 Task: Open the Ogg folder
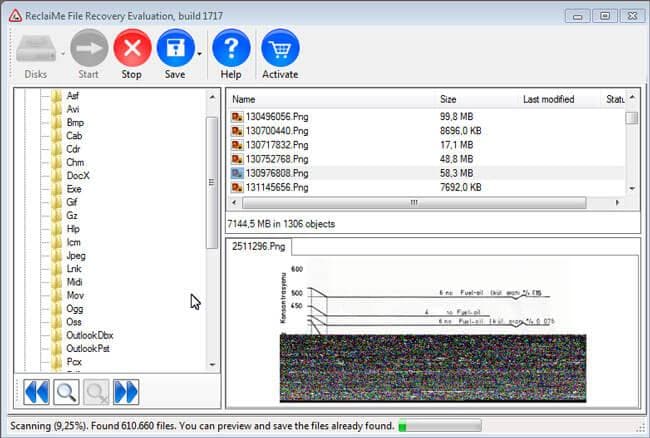pos(67,308)
